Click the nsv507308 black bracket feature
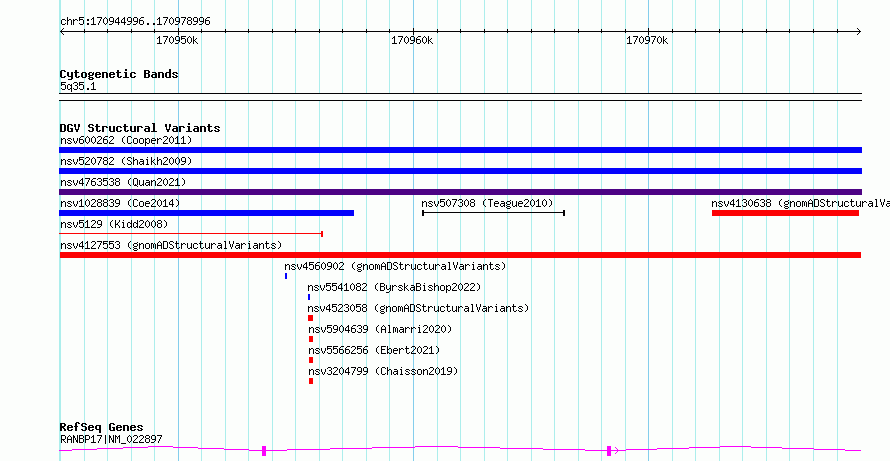The height and width of the screenshot is (461, 890). click(493, 213)
